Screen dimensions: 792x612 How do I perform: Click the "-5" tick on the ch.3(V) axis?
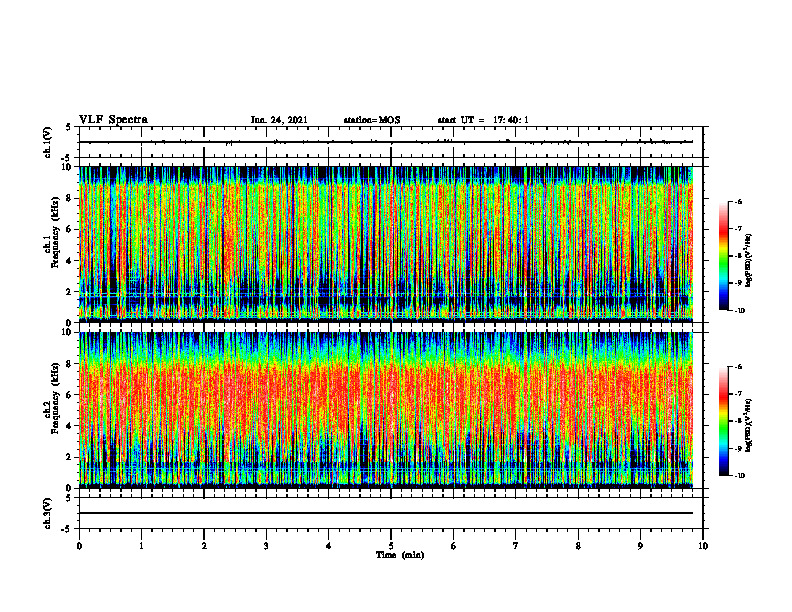point(66,529)
